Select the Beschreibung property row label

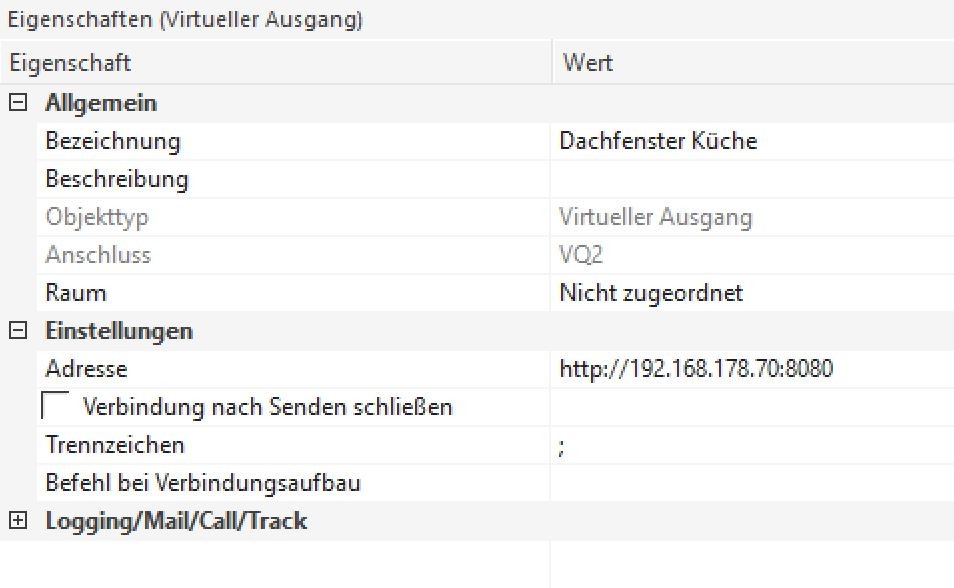point(117,180)
